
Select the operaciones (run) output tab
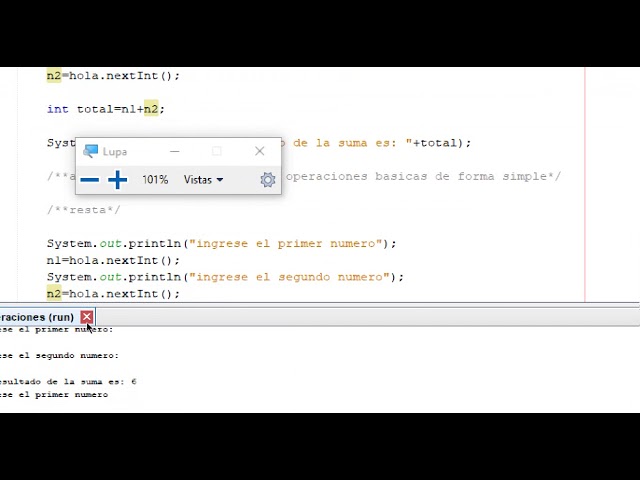click(37, 317)
